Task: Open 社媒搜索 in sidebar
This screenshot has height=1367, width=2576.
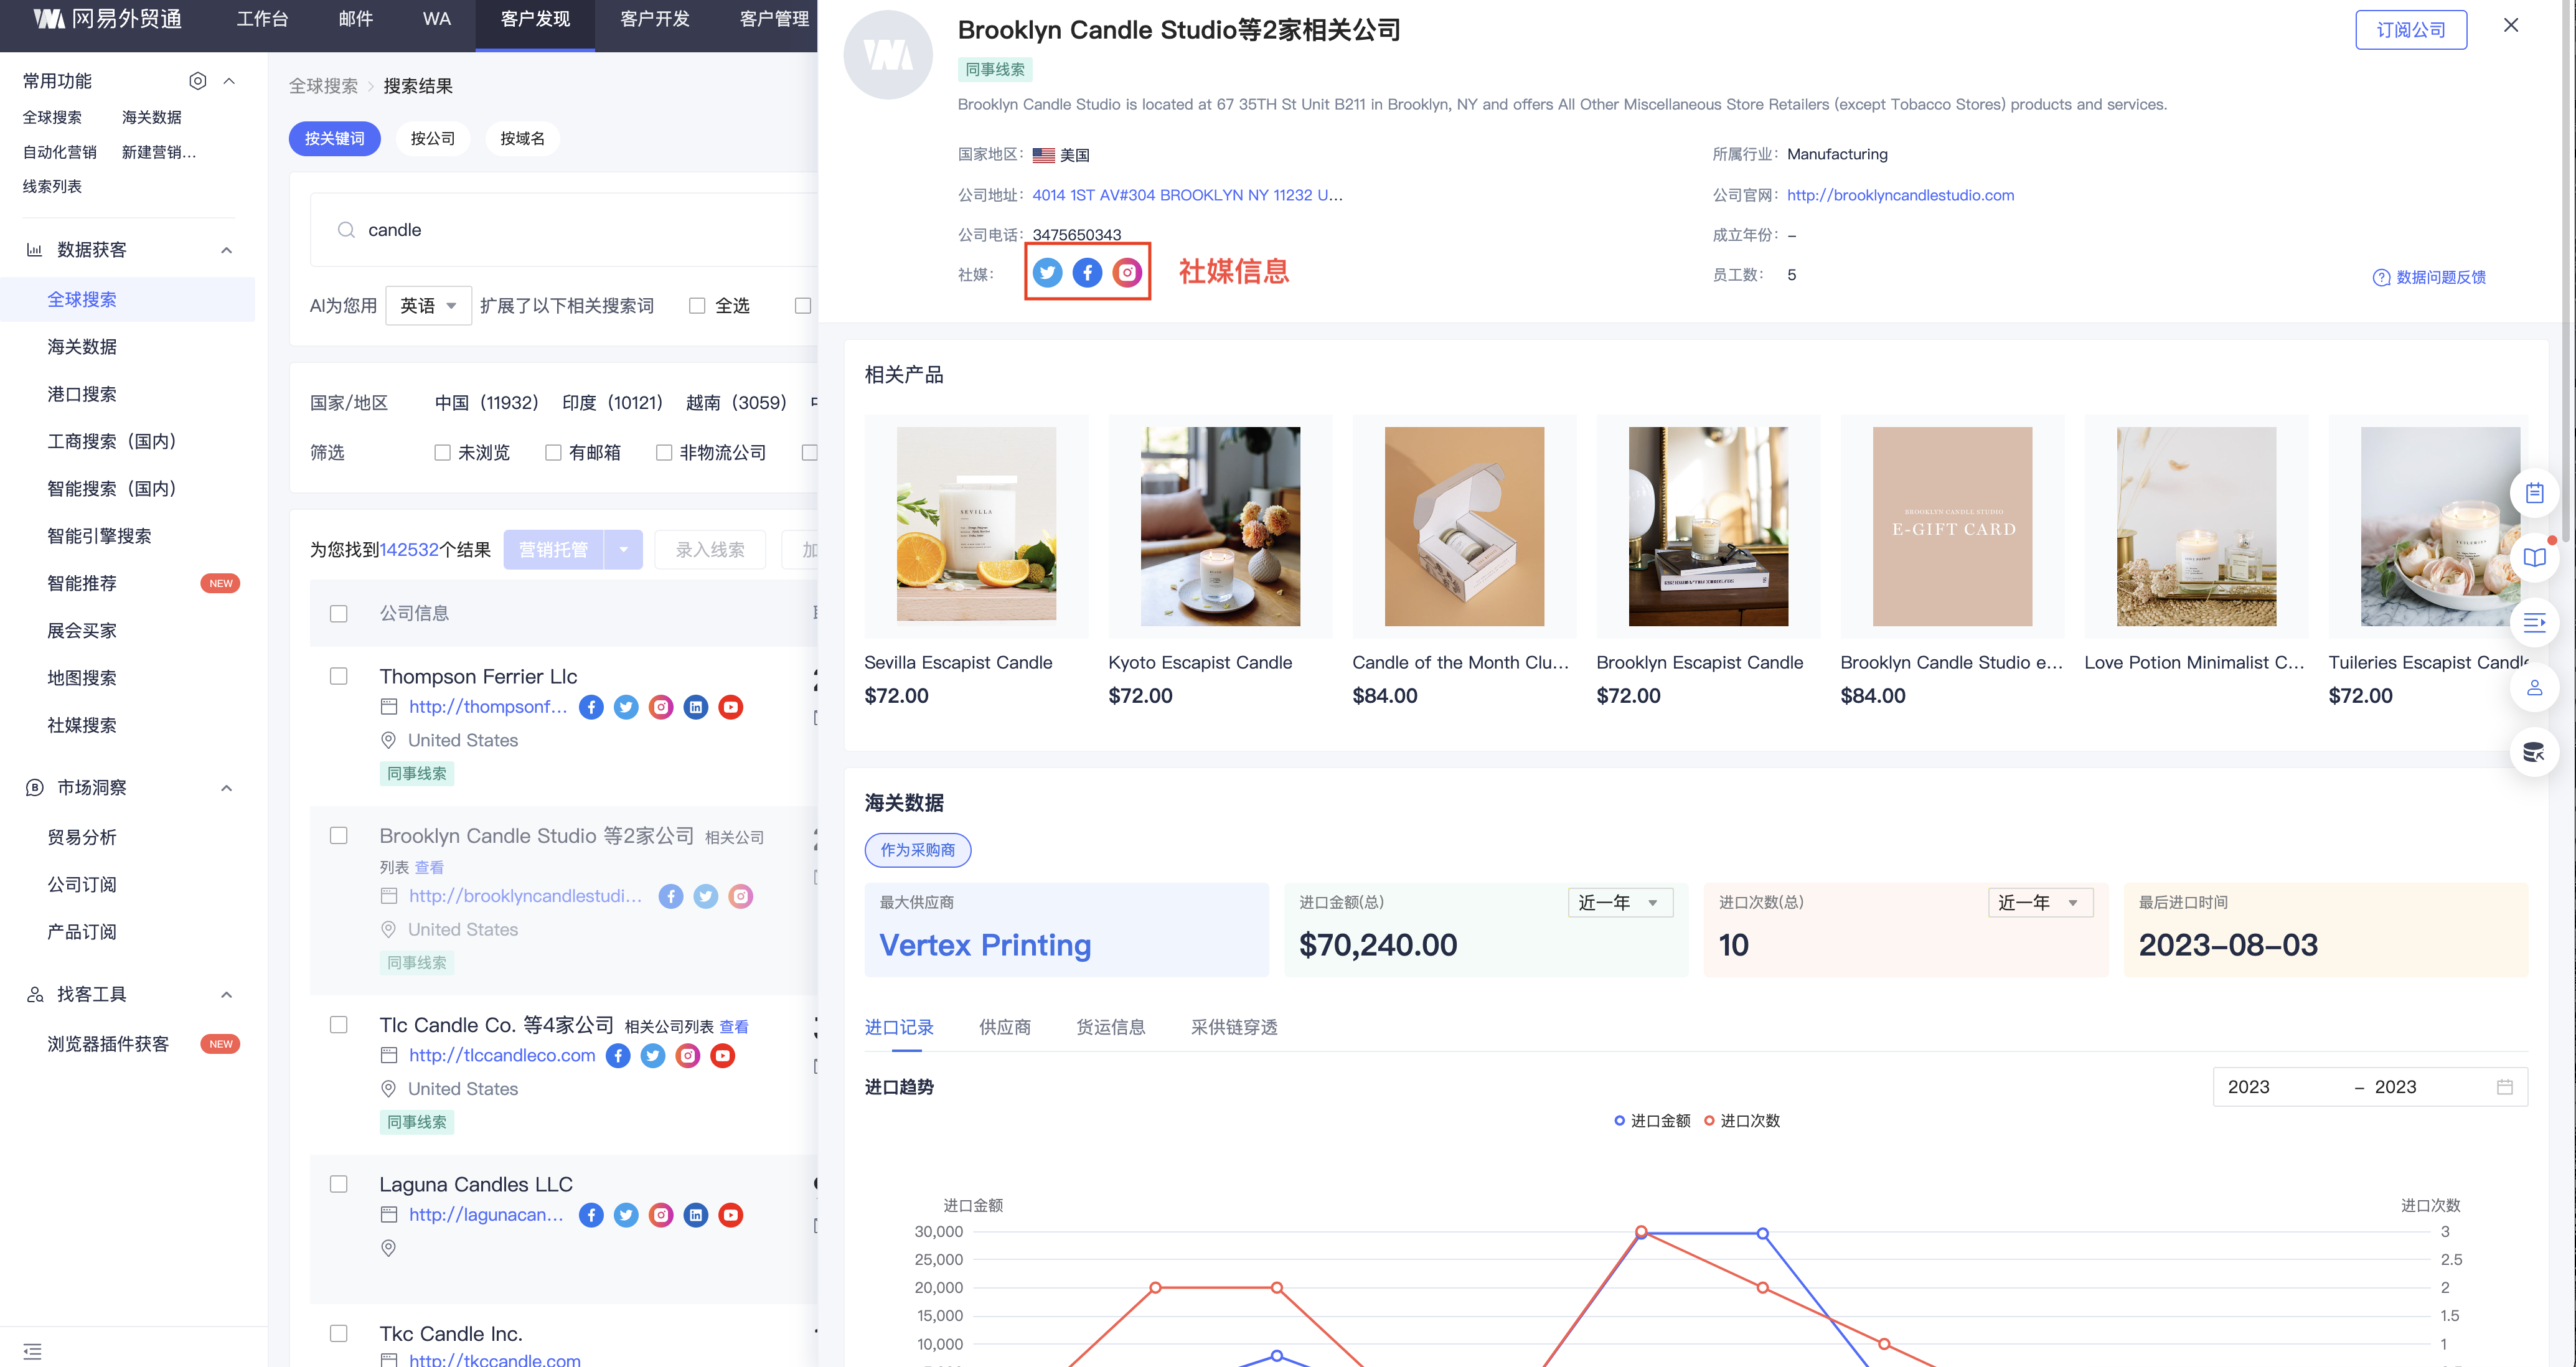Action: point(82,725)
